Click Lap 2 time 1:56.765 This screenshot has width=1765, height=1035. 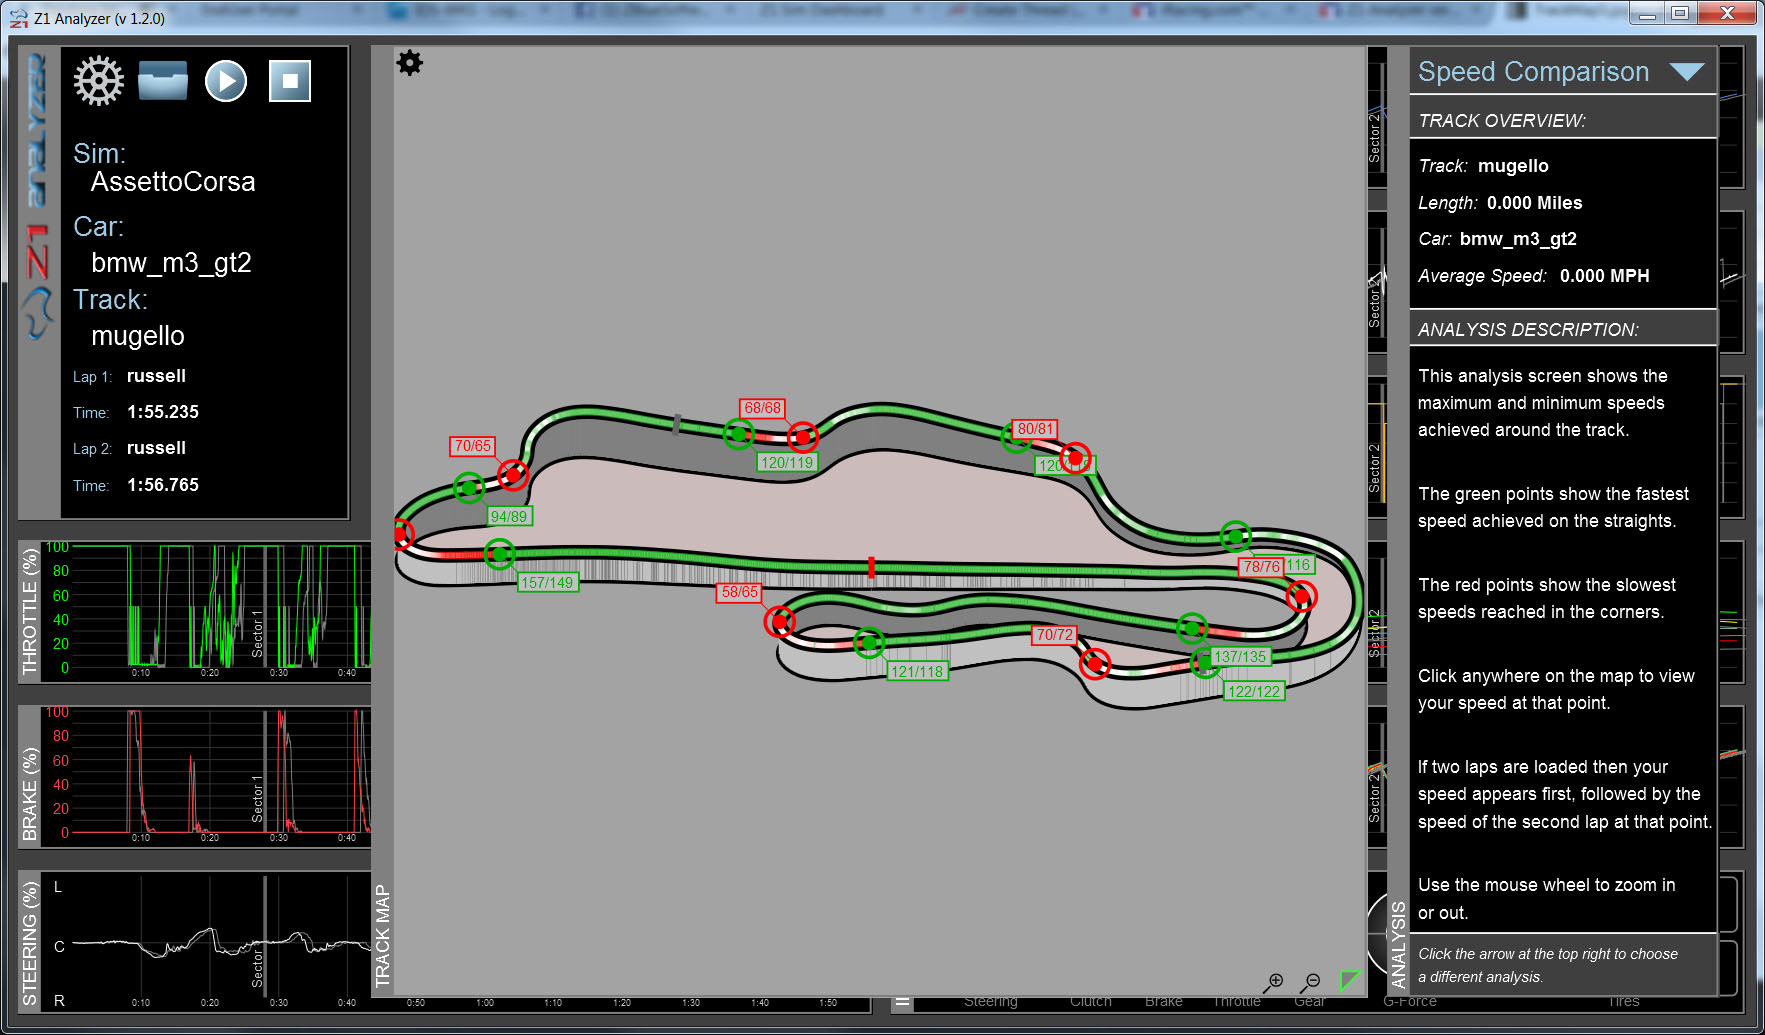(x=163, y=485)
